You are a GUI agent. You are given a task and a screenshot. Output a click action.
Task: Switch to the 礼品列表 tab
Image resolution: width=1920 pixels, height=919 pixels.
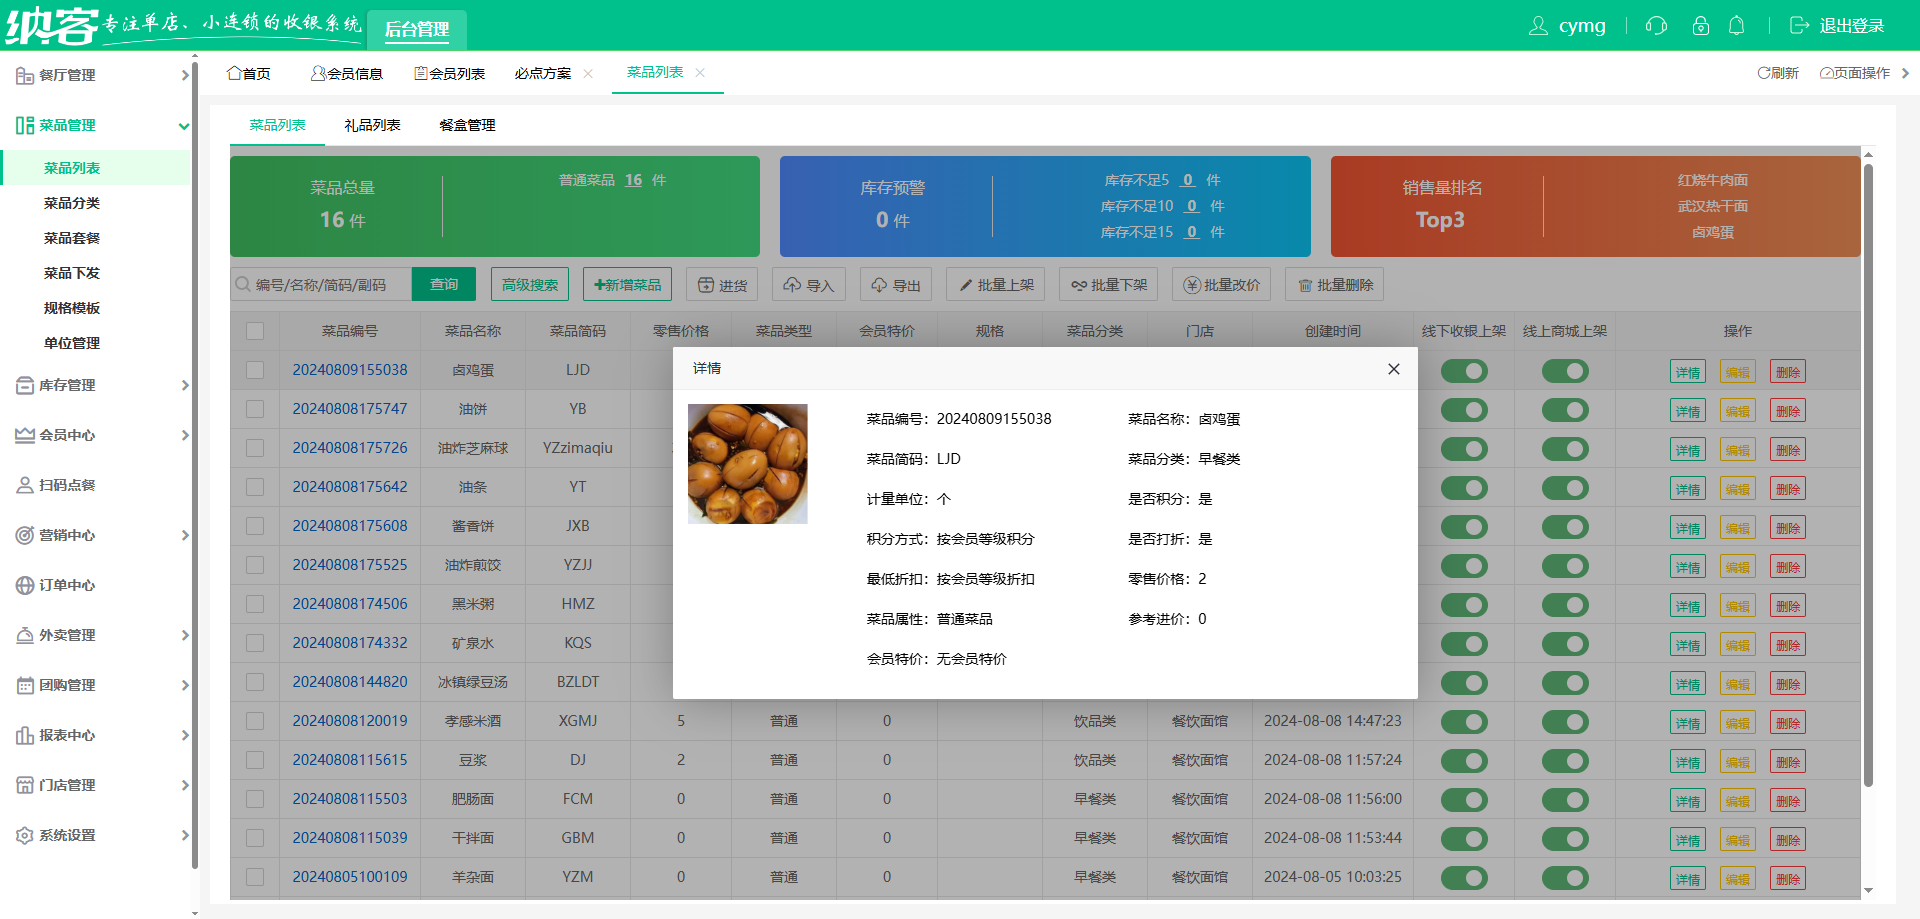[372, 125]
